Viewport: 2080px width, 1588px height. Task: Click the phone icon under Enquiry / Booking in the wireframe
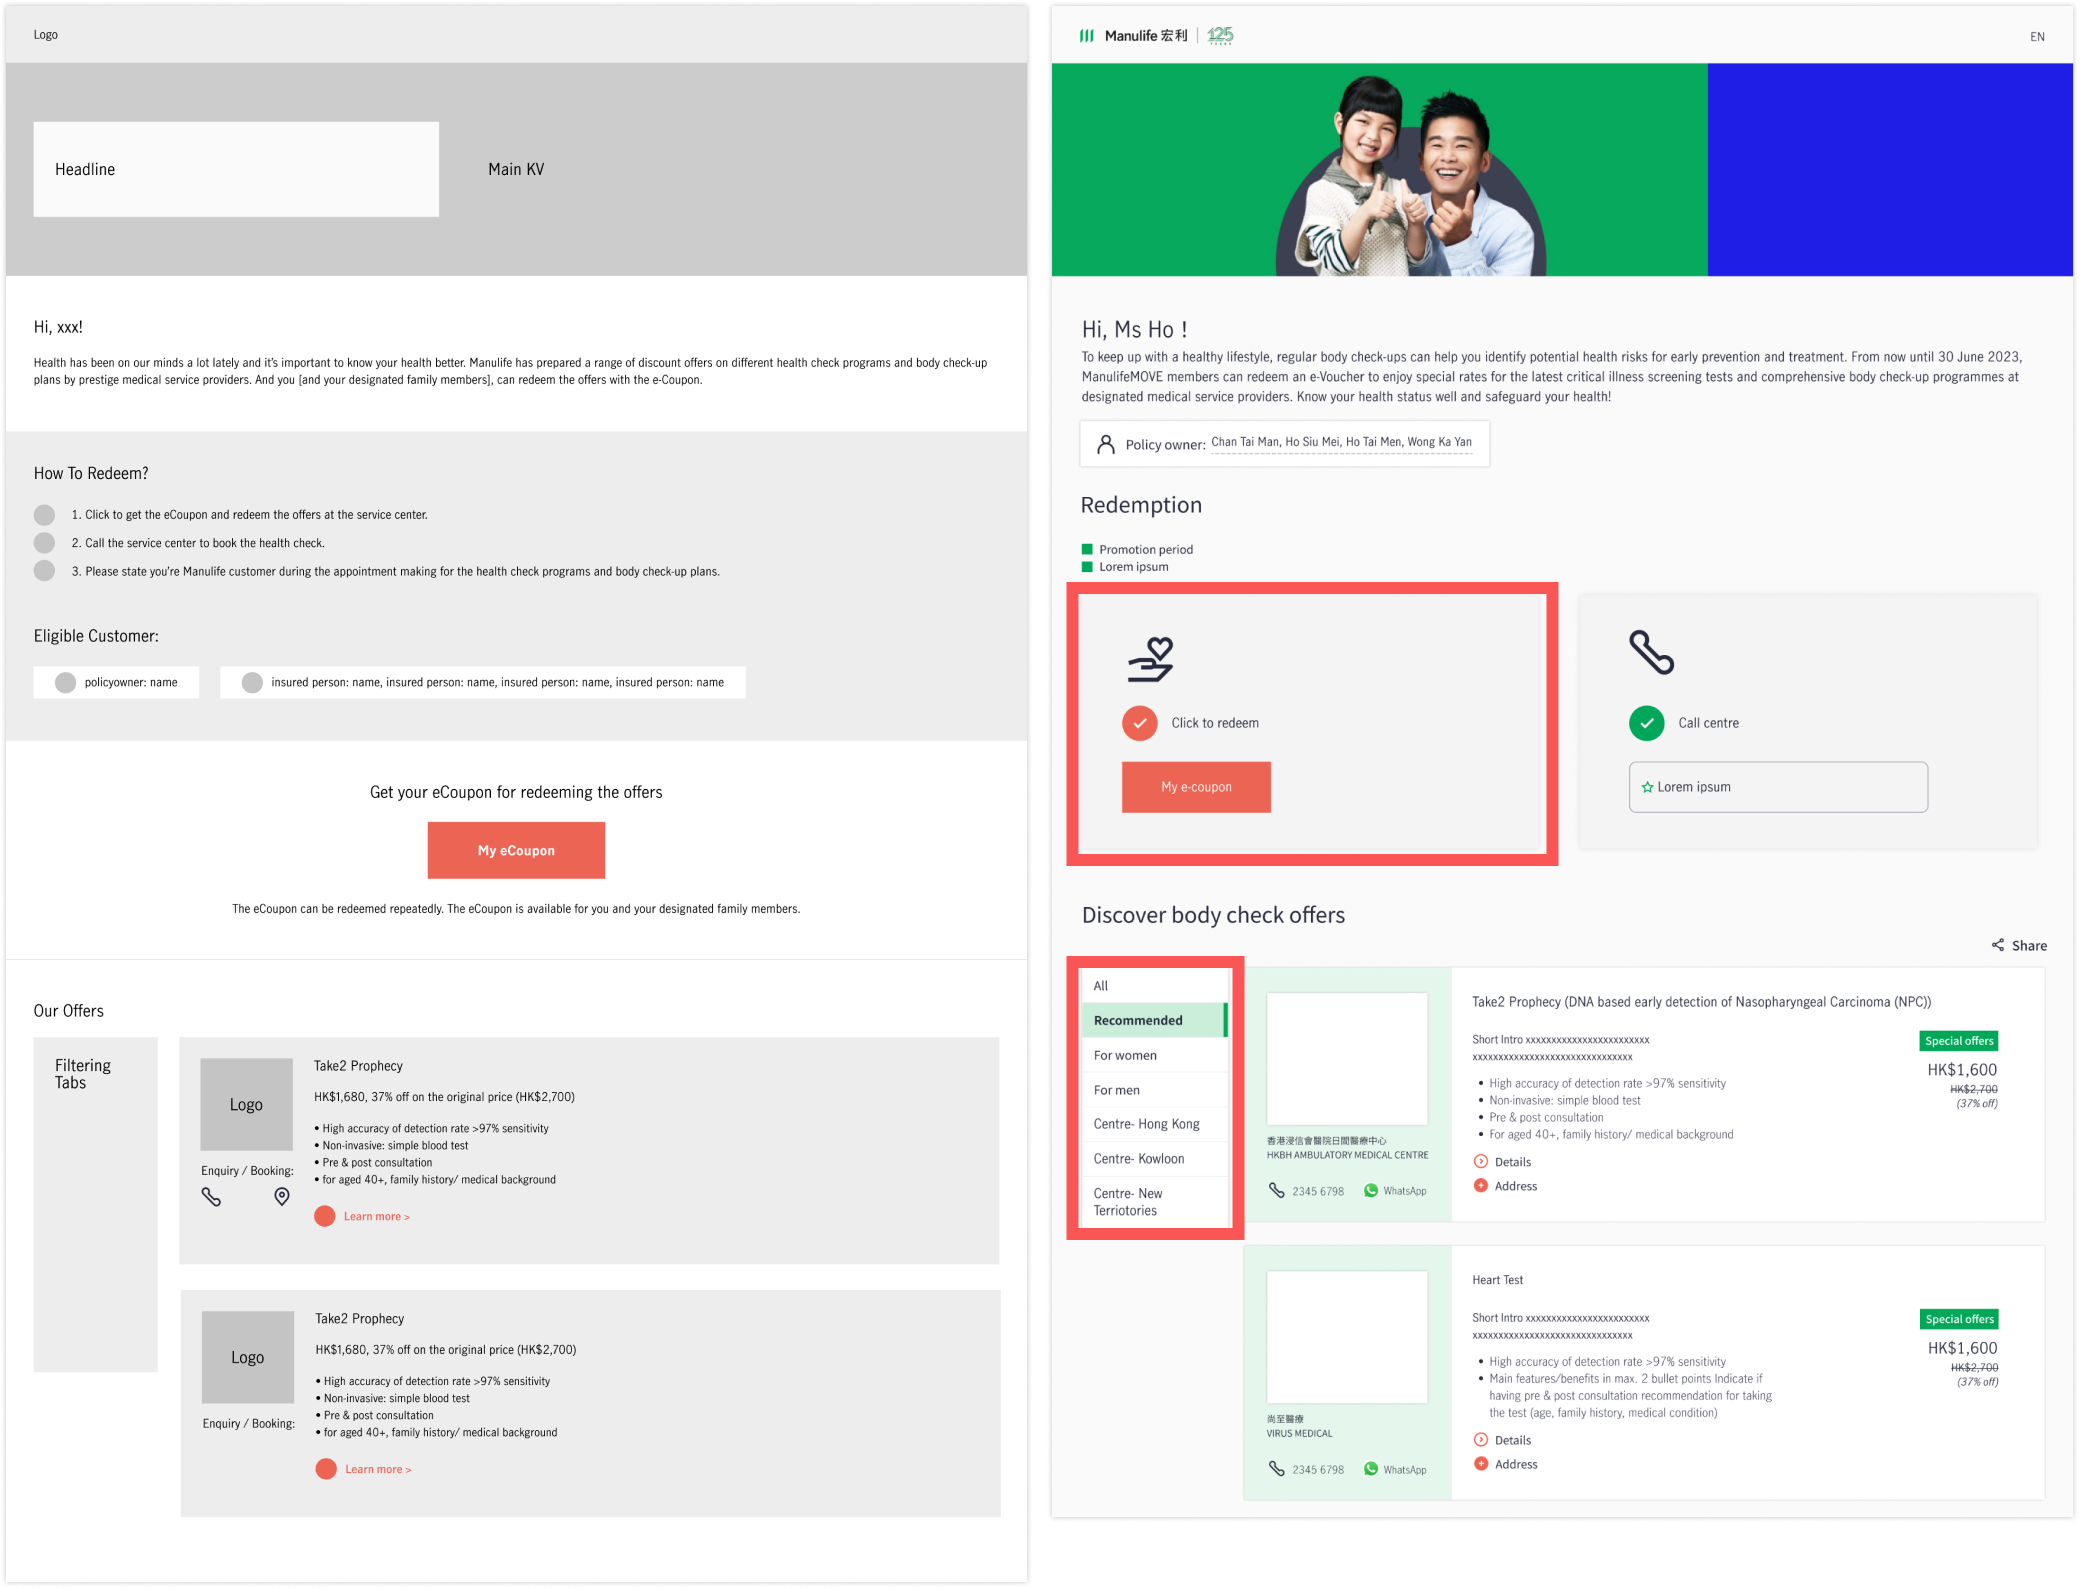pyautogui.click(x=211, y=1197)
